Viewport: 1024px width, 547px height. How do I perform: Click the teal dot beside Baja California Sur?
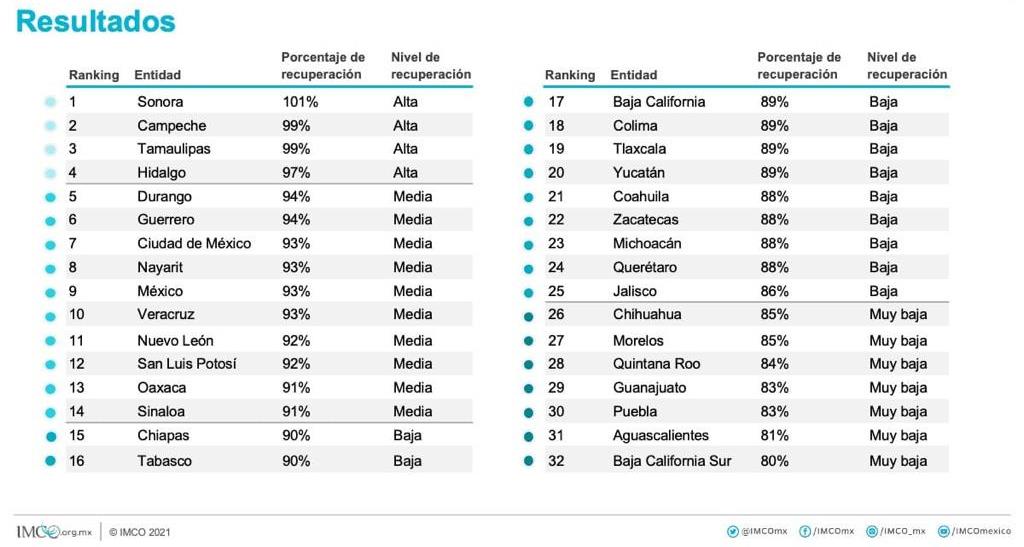pos(528,461)
